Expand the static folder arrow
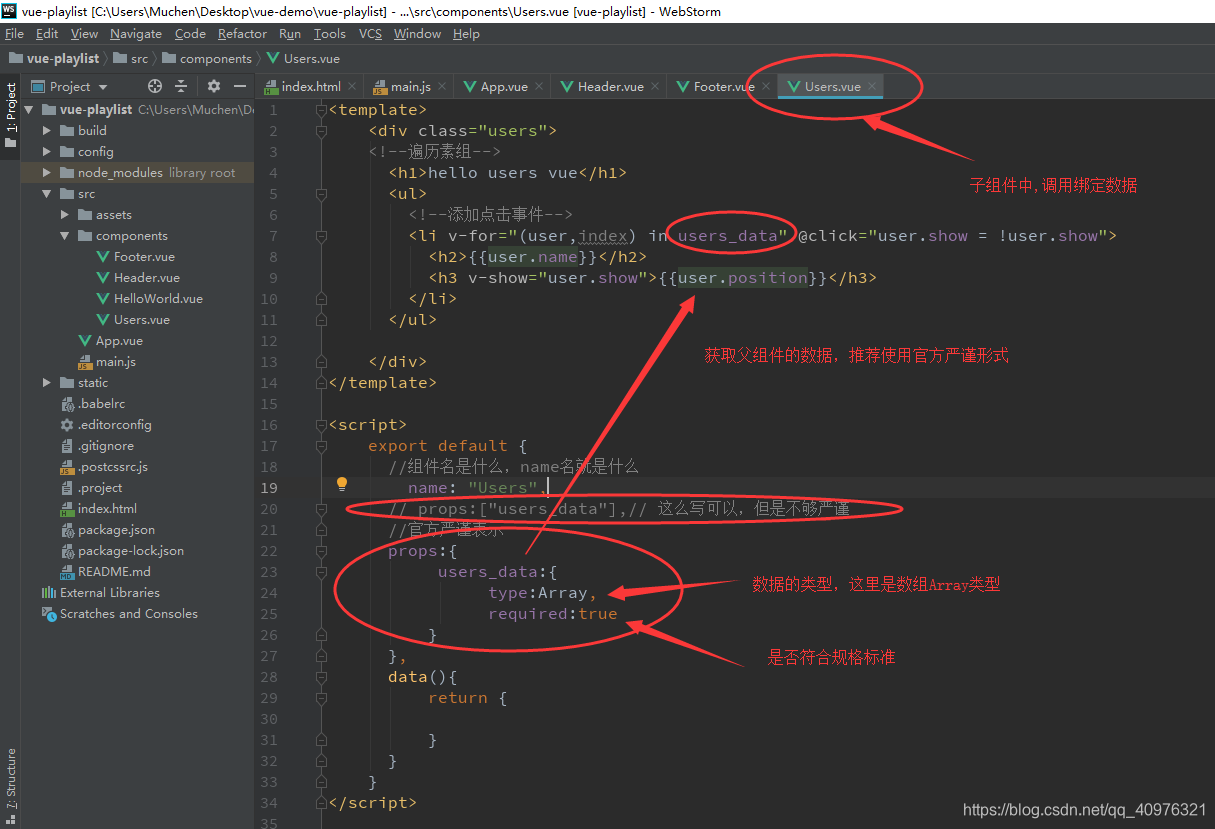The height and width of the screenshot is (829, 1215). (x=47, y=383)
